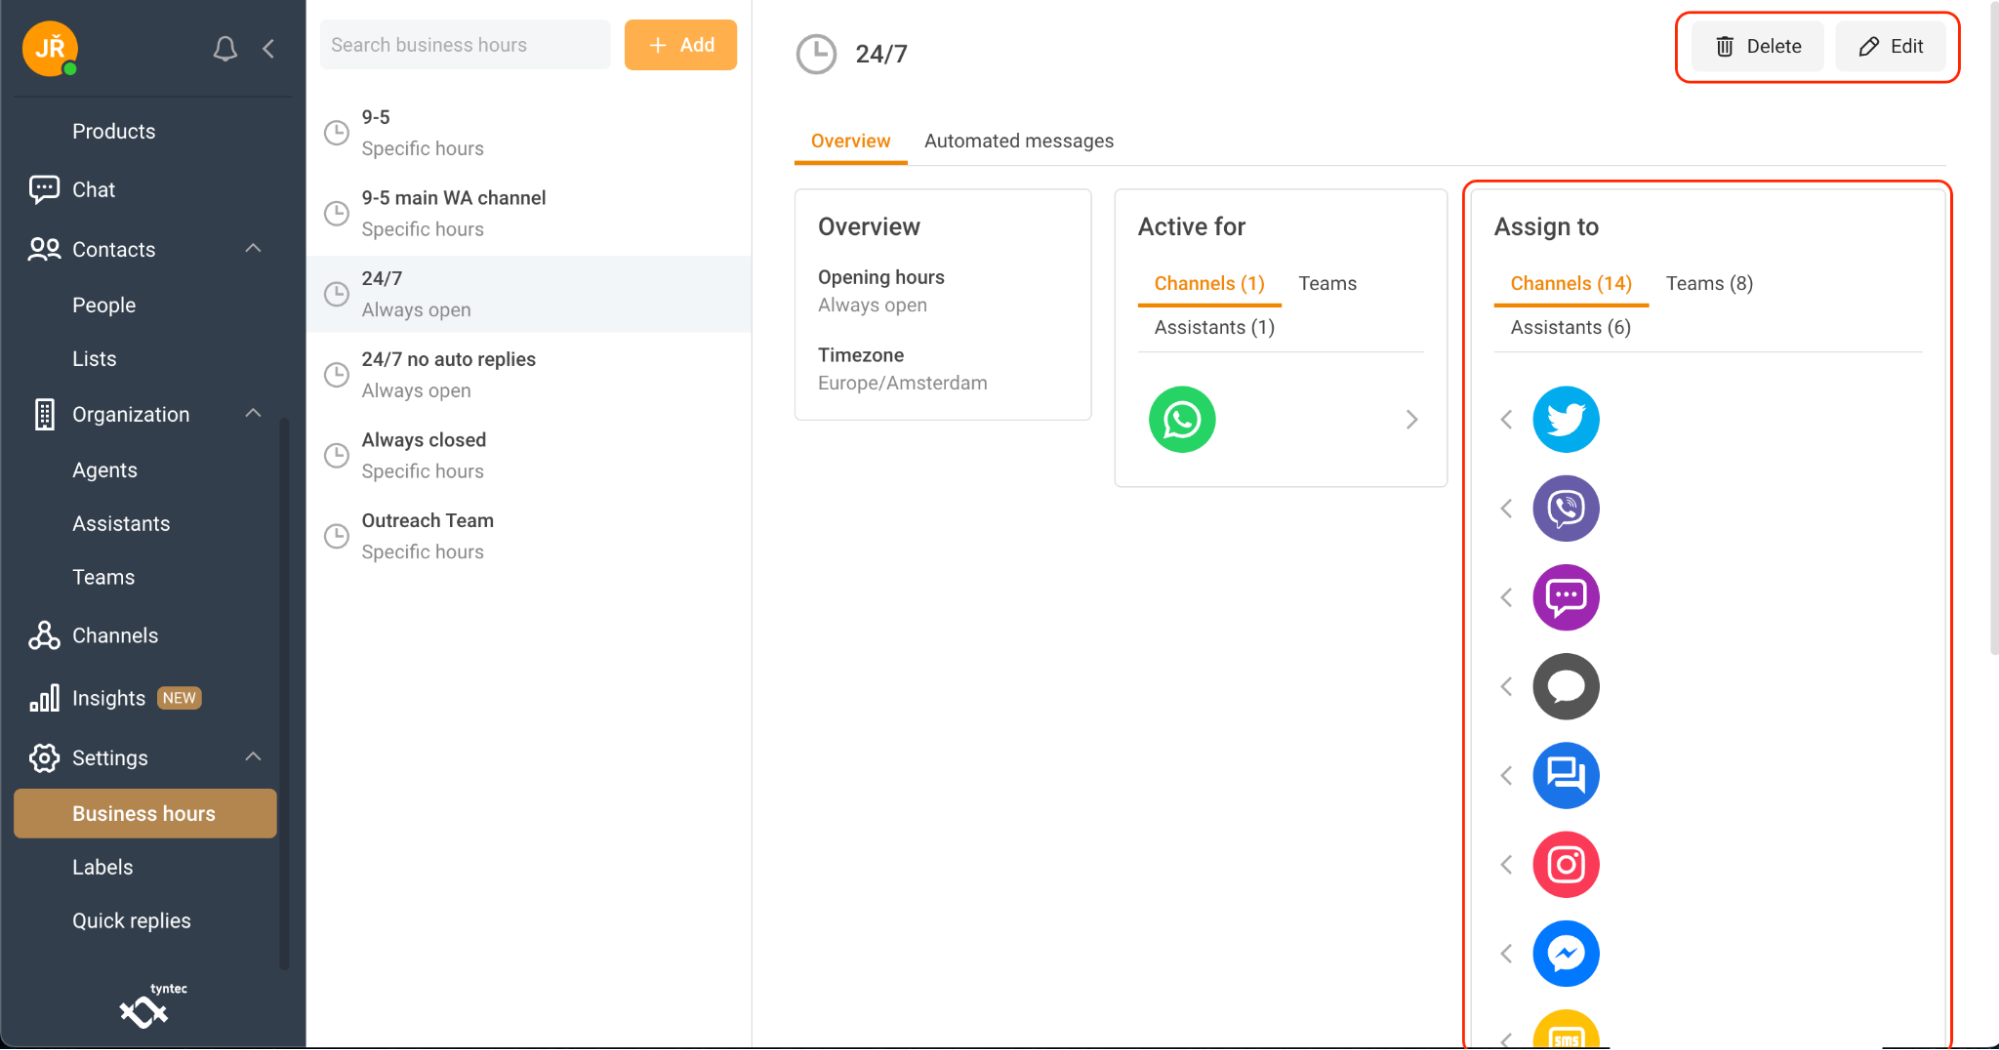Open Assistants (6) tab in Assign to

click(x=1570, y=328)
